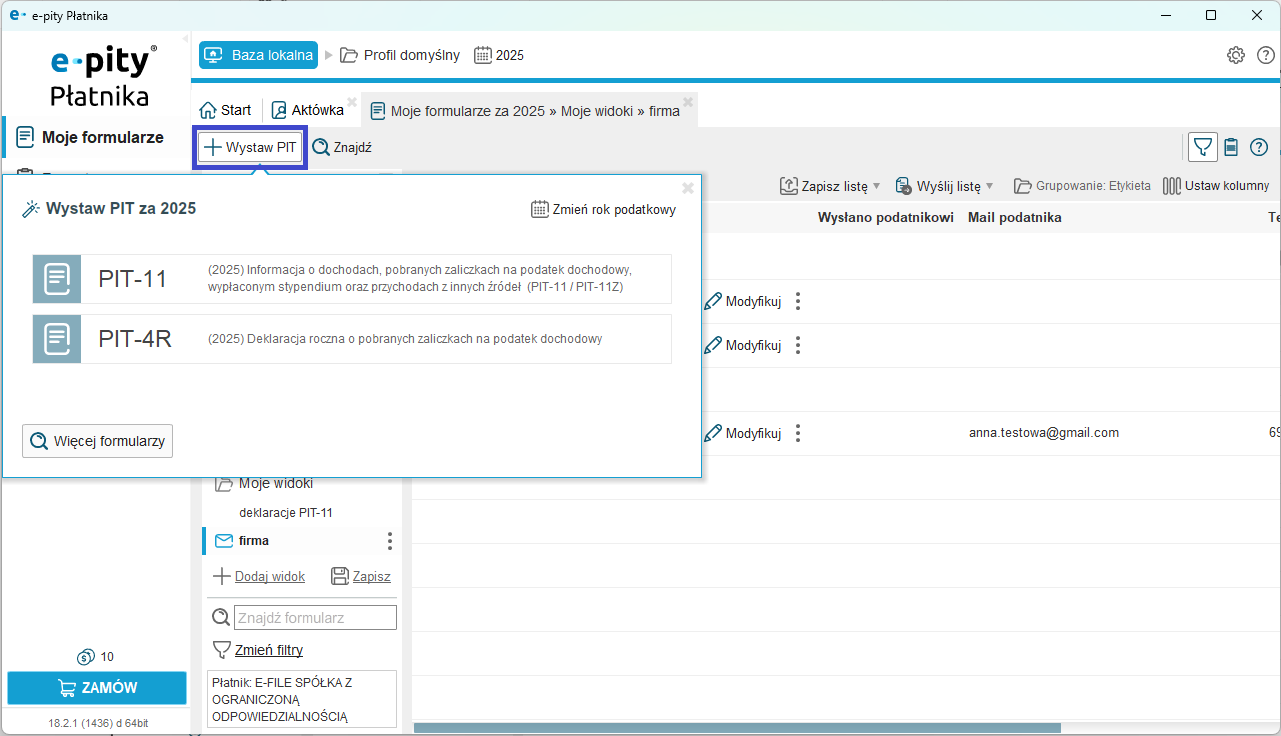1281x736 pixels.
Task: Open three-dot menu next to firma view
Action: coord(389,541)
